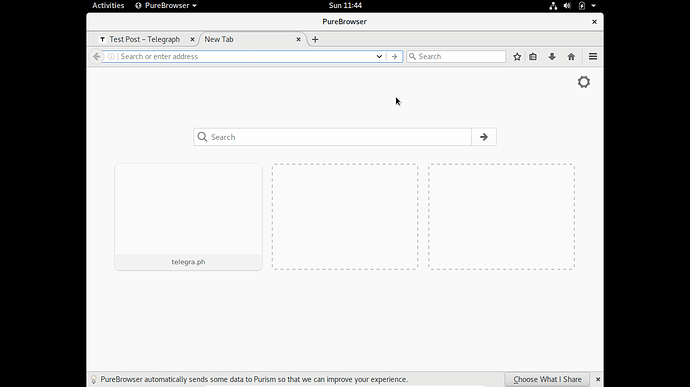Bookmark this page with the star icon
This screenshot has height=387, width=690.
coord(517,56)
